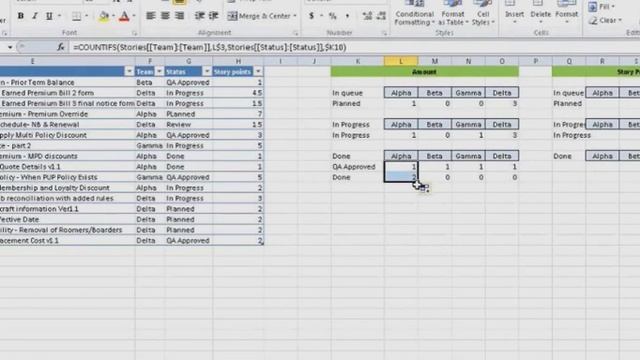Click the Auto Fill Options icon
The height and width of the screenshot is (360, 640).
coord(424,188)
